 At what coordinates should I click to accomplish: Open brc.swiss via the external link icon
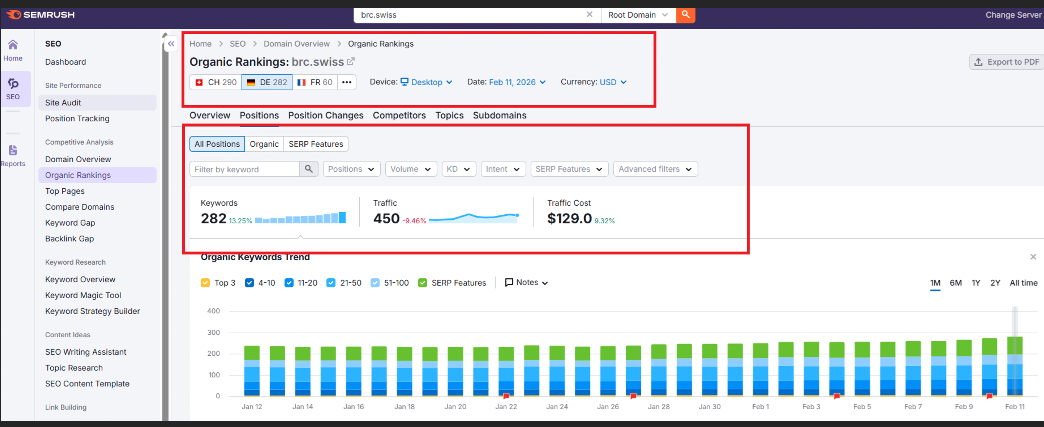(x=351, y=62)
